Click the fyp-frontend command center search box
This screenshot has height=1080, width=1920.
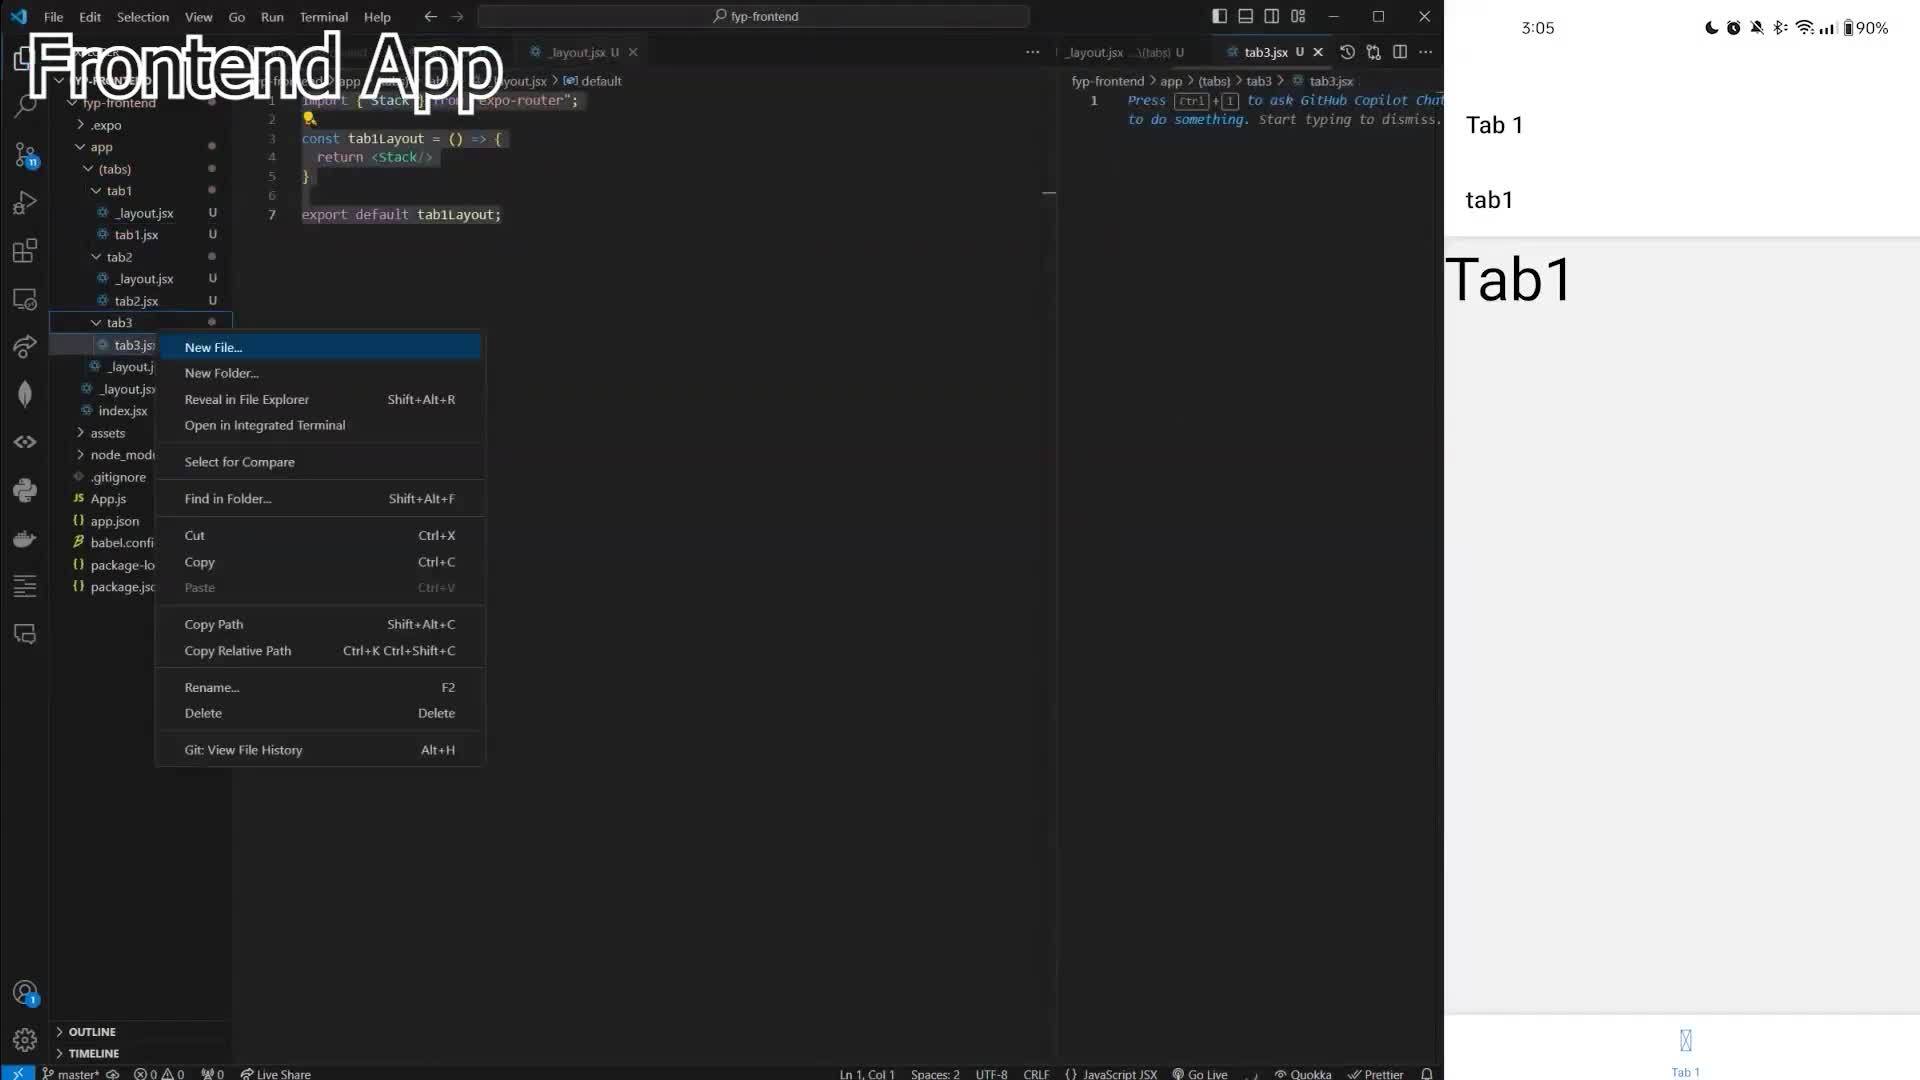point(754,16)
